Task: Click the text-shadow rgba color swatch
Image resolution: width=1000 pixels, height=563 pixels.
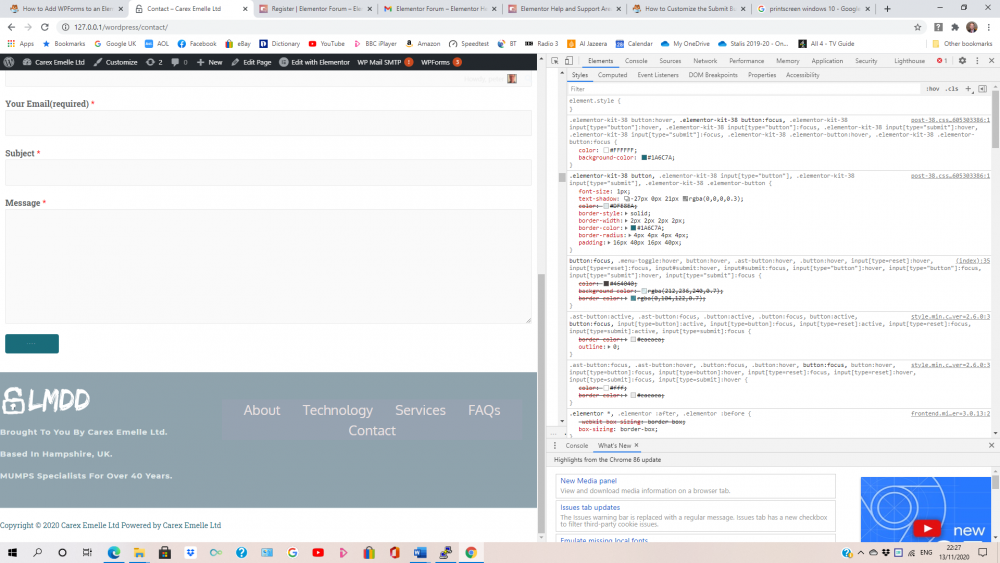Action: pyautogui.click(x=686, y=199)
